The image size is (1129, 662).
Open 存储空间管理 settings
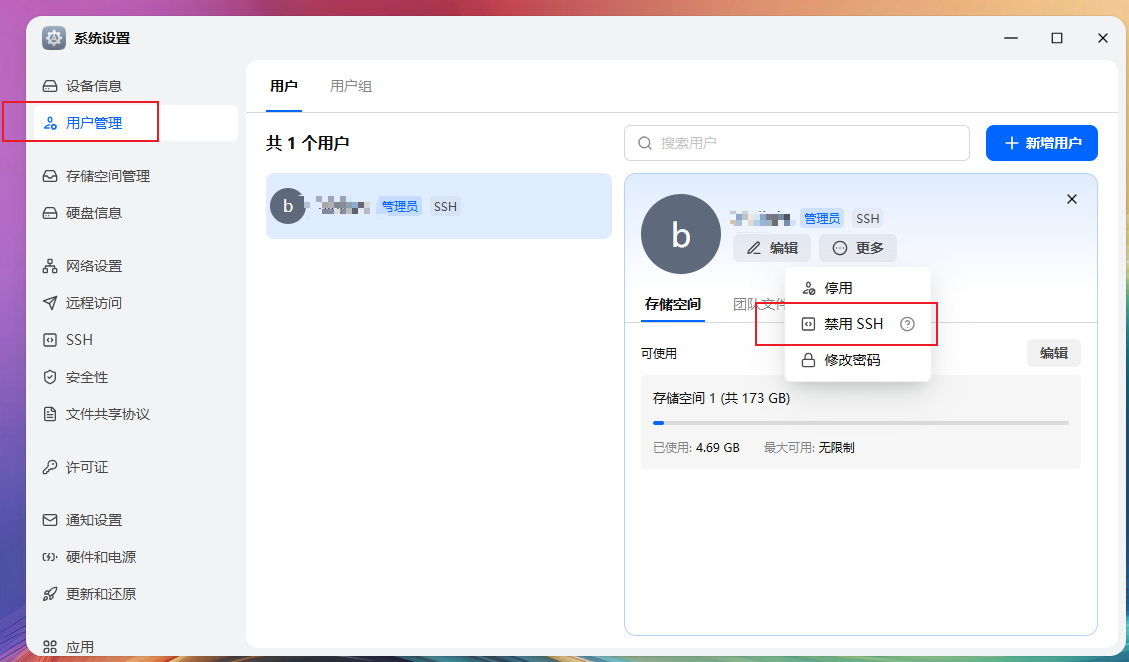(96, 176)
